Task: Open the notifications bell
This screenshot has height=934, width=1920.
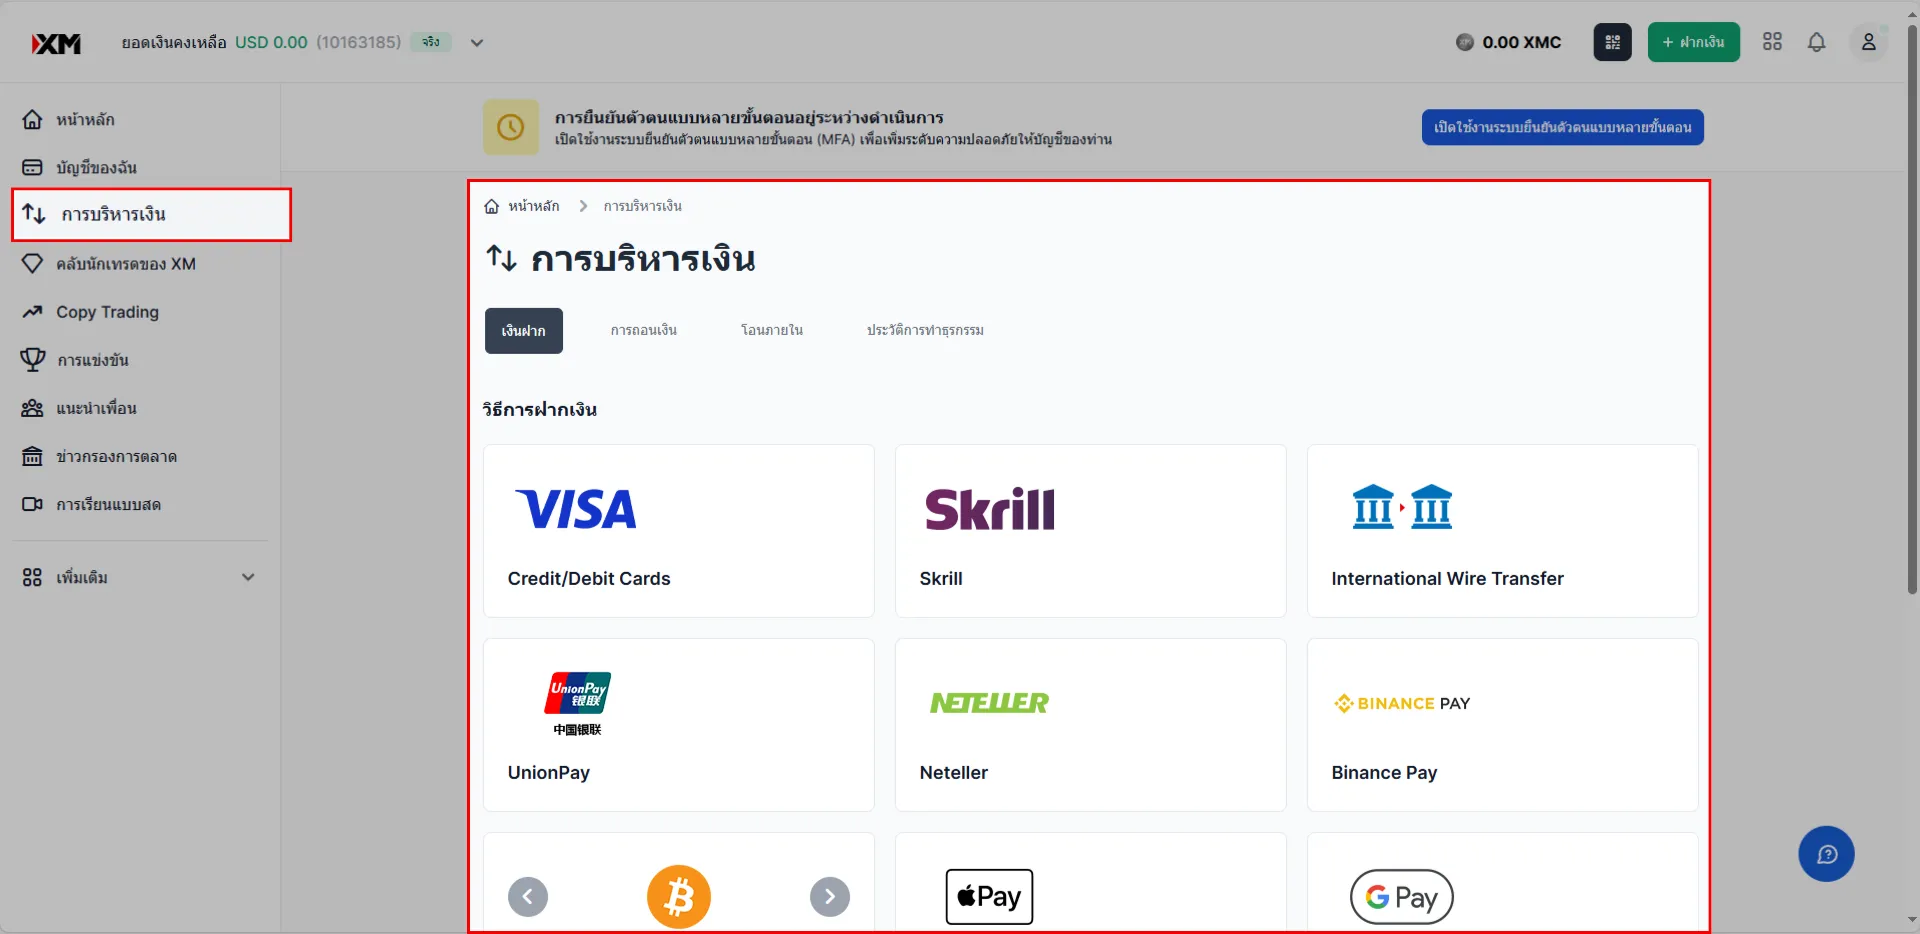Action: [x=1816, y=42]
